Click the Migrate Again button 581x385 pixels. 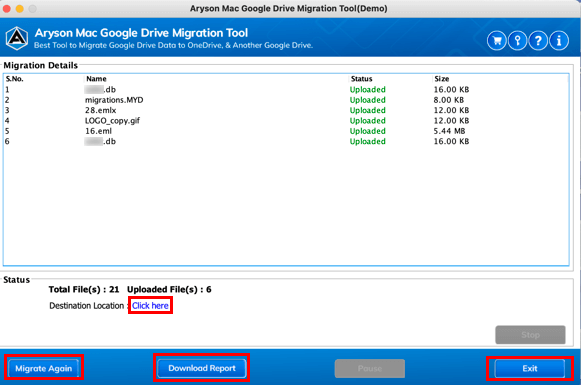(x=44, y=368)
